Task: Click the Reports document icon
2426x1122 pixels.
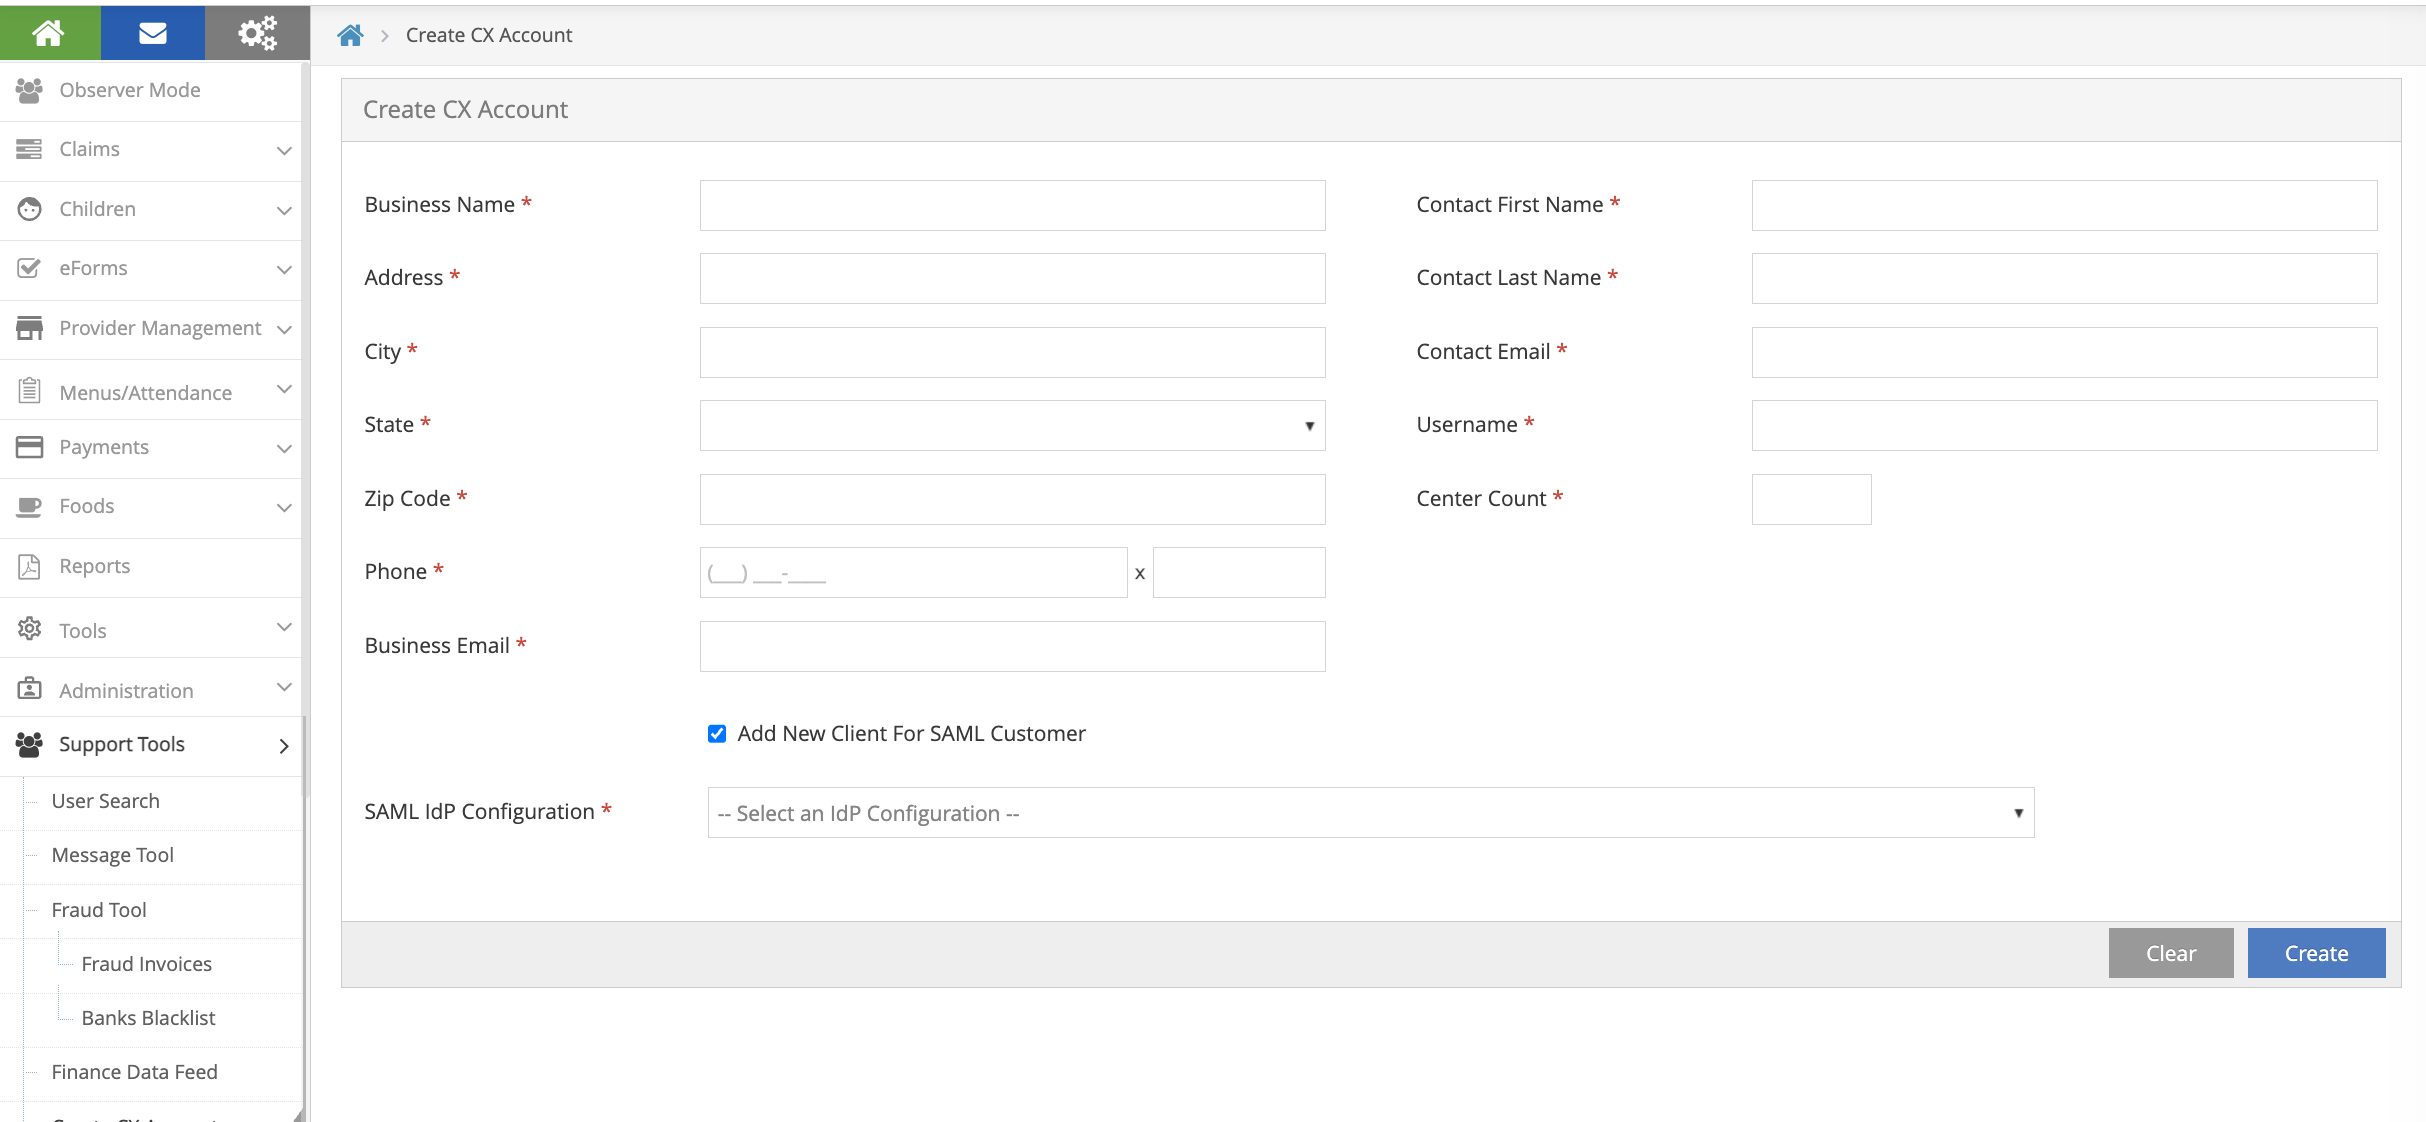Action: pos(29,565)
